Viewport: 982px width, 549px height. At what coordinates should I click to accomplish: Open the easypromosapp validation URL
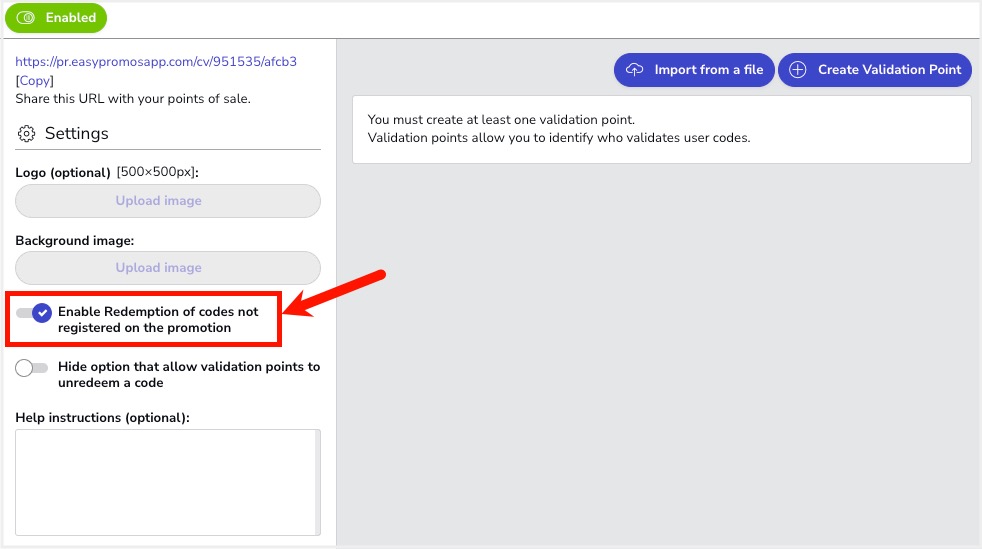pos(156,62)
